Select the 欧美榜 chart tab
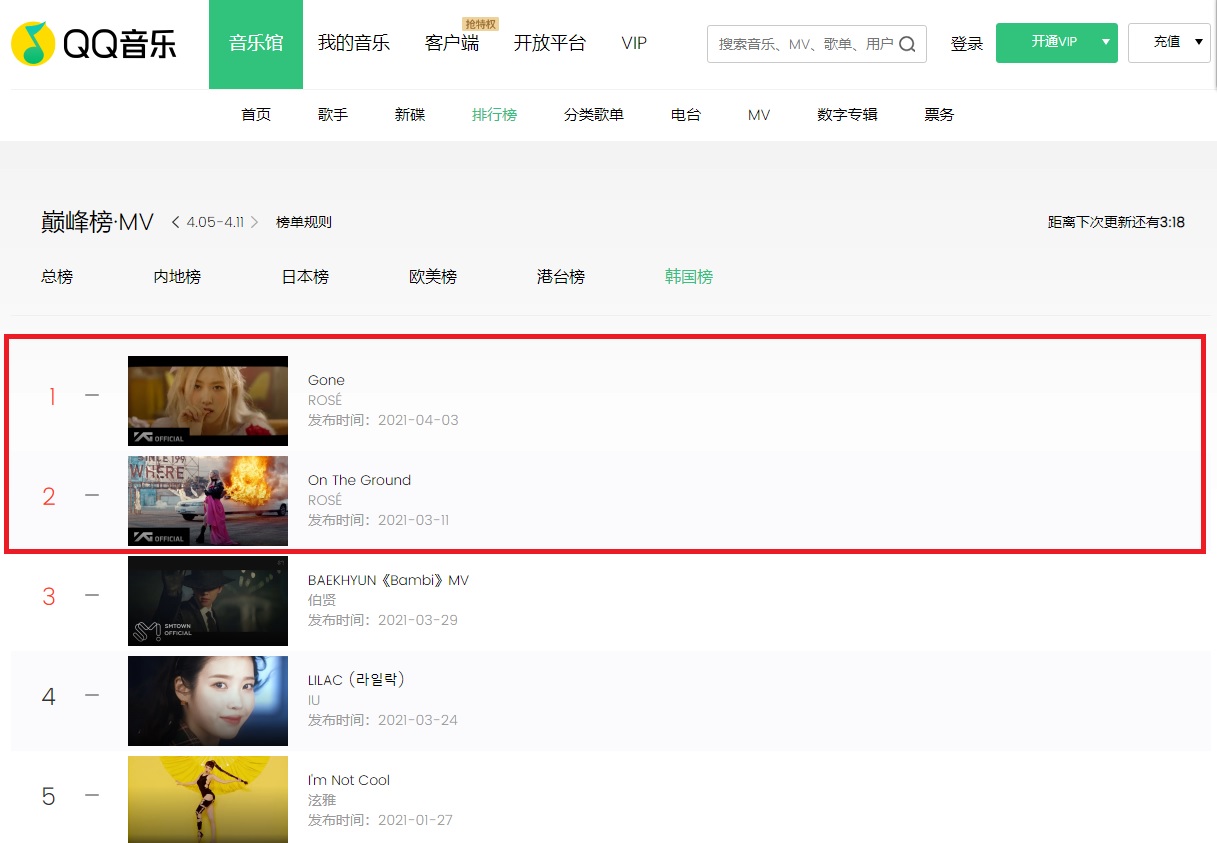This screenshot has width=1217, height=843. 433,277
